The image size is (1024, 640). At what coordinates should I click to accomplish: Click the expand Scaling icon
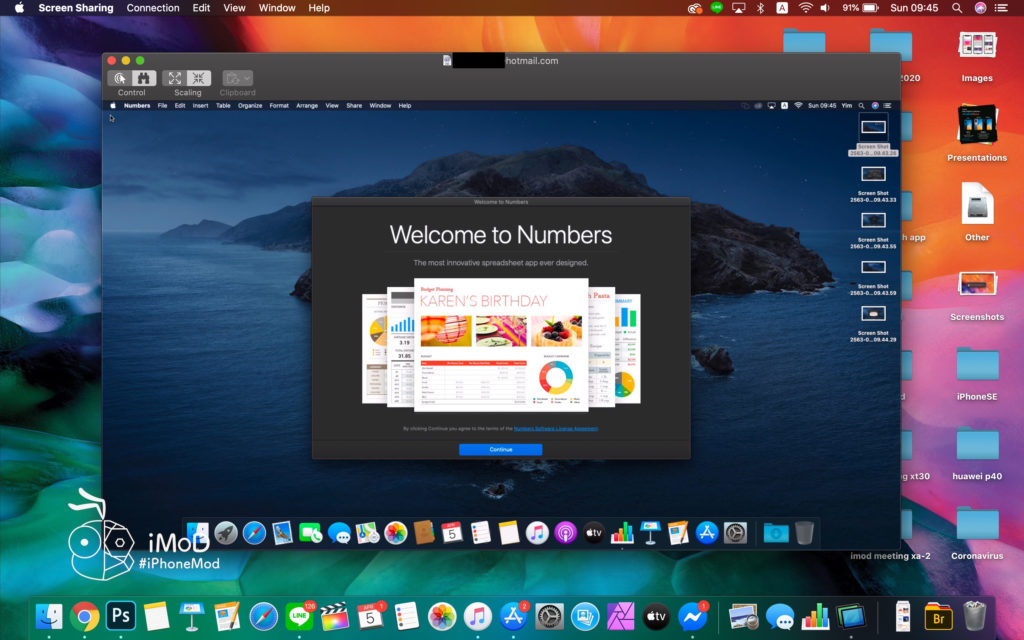[x=174, y=78]
